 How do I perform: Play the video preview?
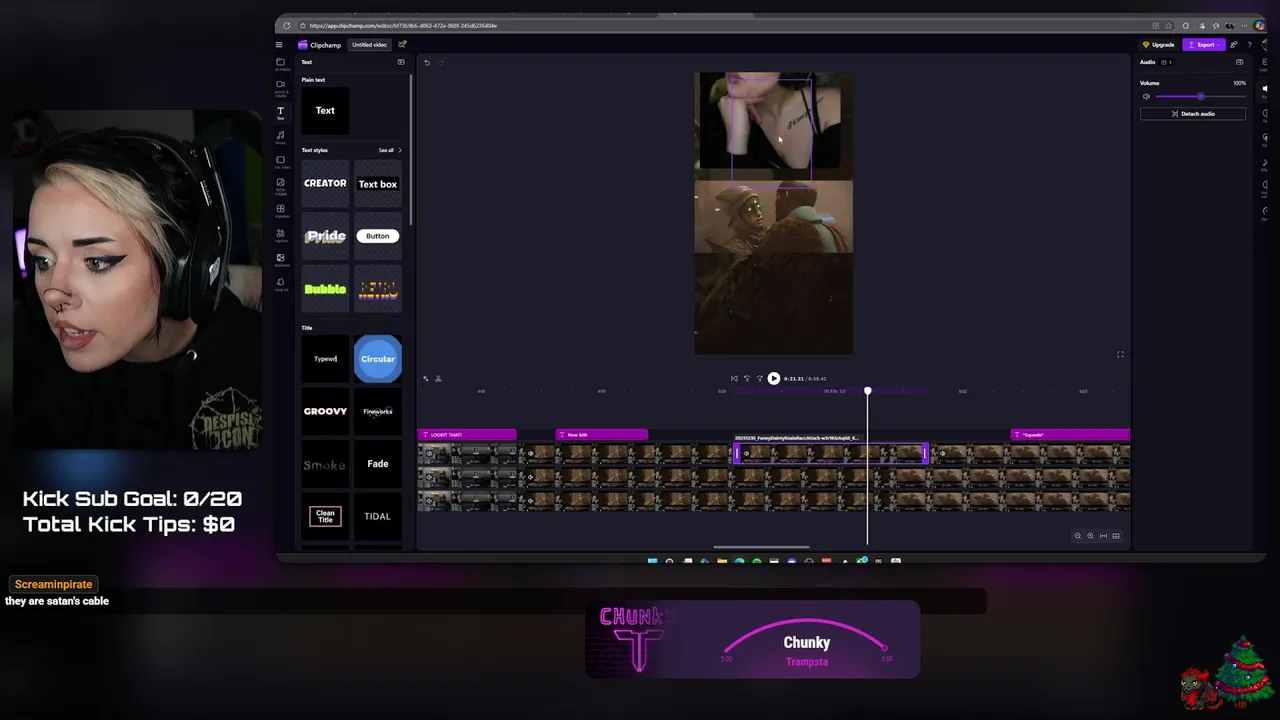(x=773, y=379)
